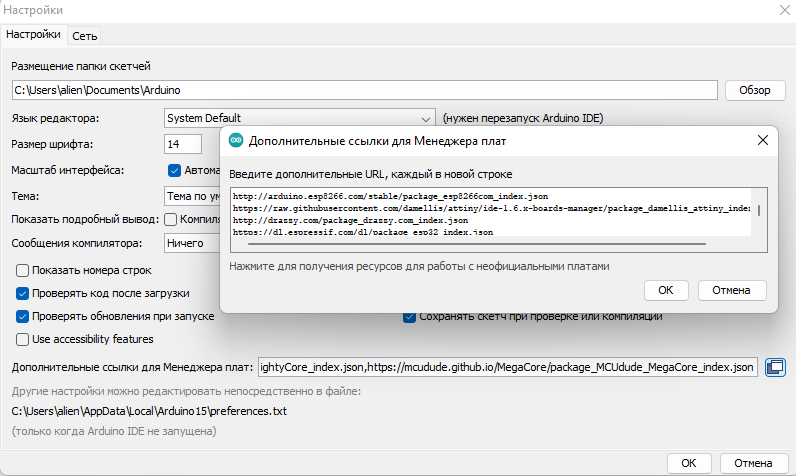Open the preferences.txt file path link

pyautogui.click(x=149, y=411)
